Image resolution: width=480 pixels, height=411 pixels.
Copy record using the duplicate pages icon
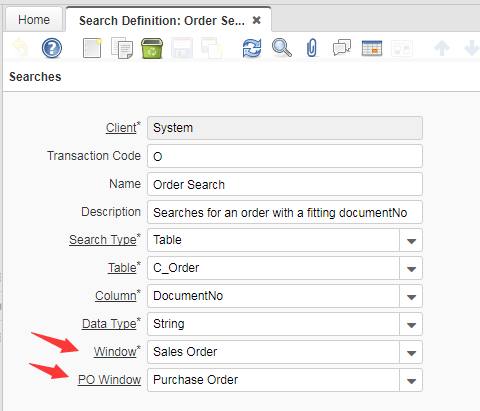[x=122, y=48]
